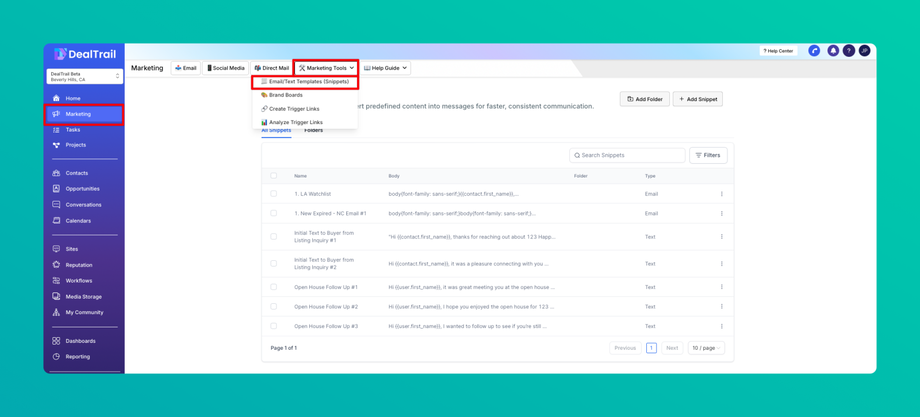Open the Direct Mail tab
The image size is (920, 417).
(x=272, y=68)
